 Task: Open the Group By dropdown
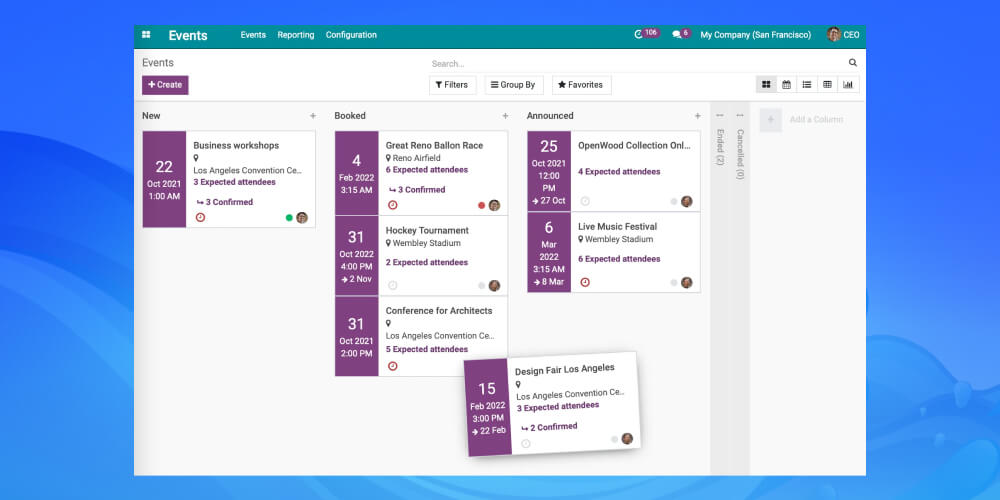tap(513, 85)
